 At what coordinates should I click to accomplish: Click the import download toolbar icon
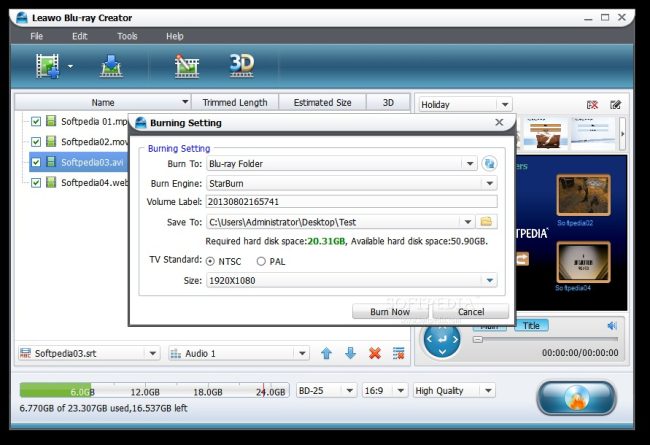coord(111,66)
